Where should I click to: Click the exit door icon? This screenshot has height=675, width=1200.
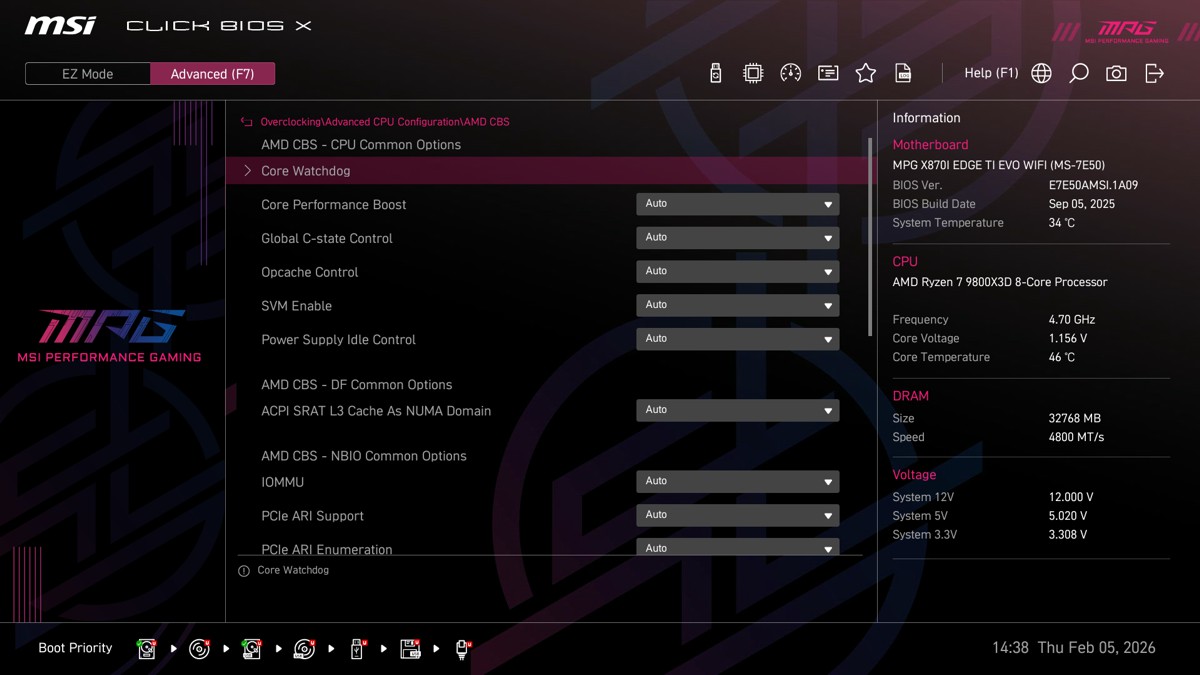(1154, 73)
